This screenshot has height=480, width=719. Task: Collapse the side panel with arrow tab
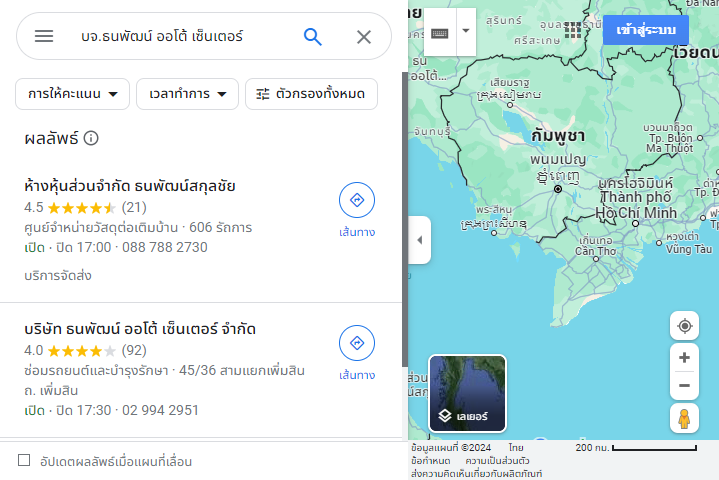click(x=420, y=240)
